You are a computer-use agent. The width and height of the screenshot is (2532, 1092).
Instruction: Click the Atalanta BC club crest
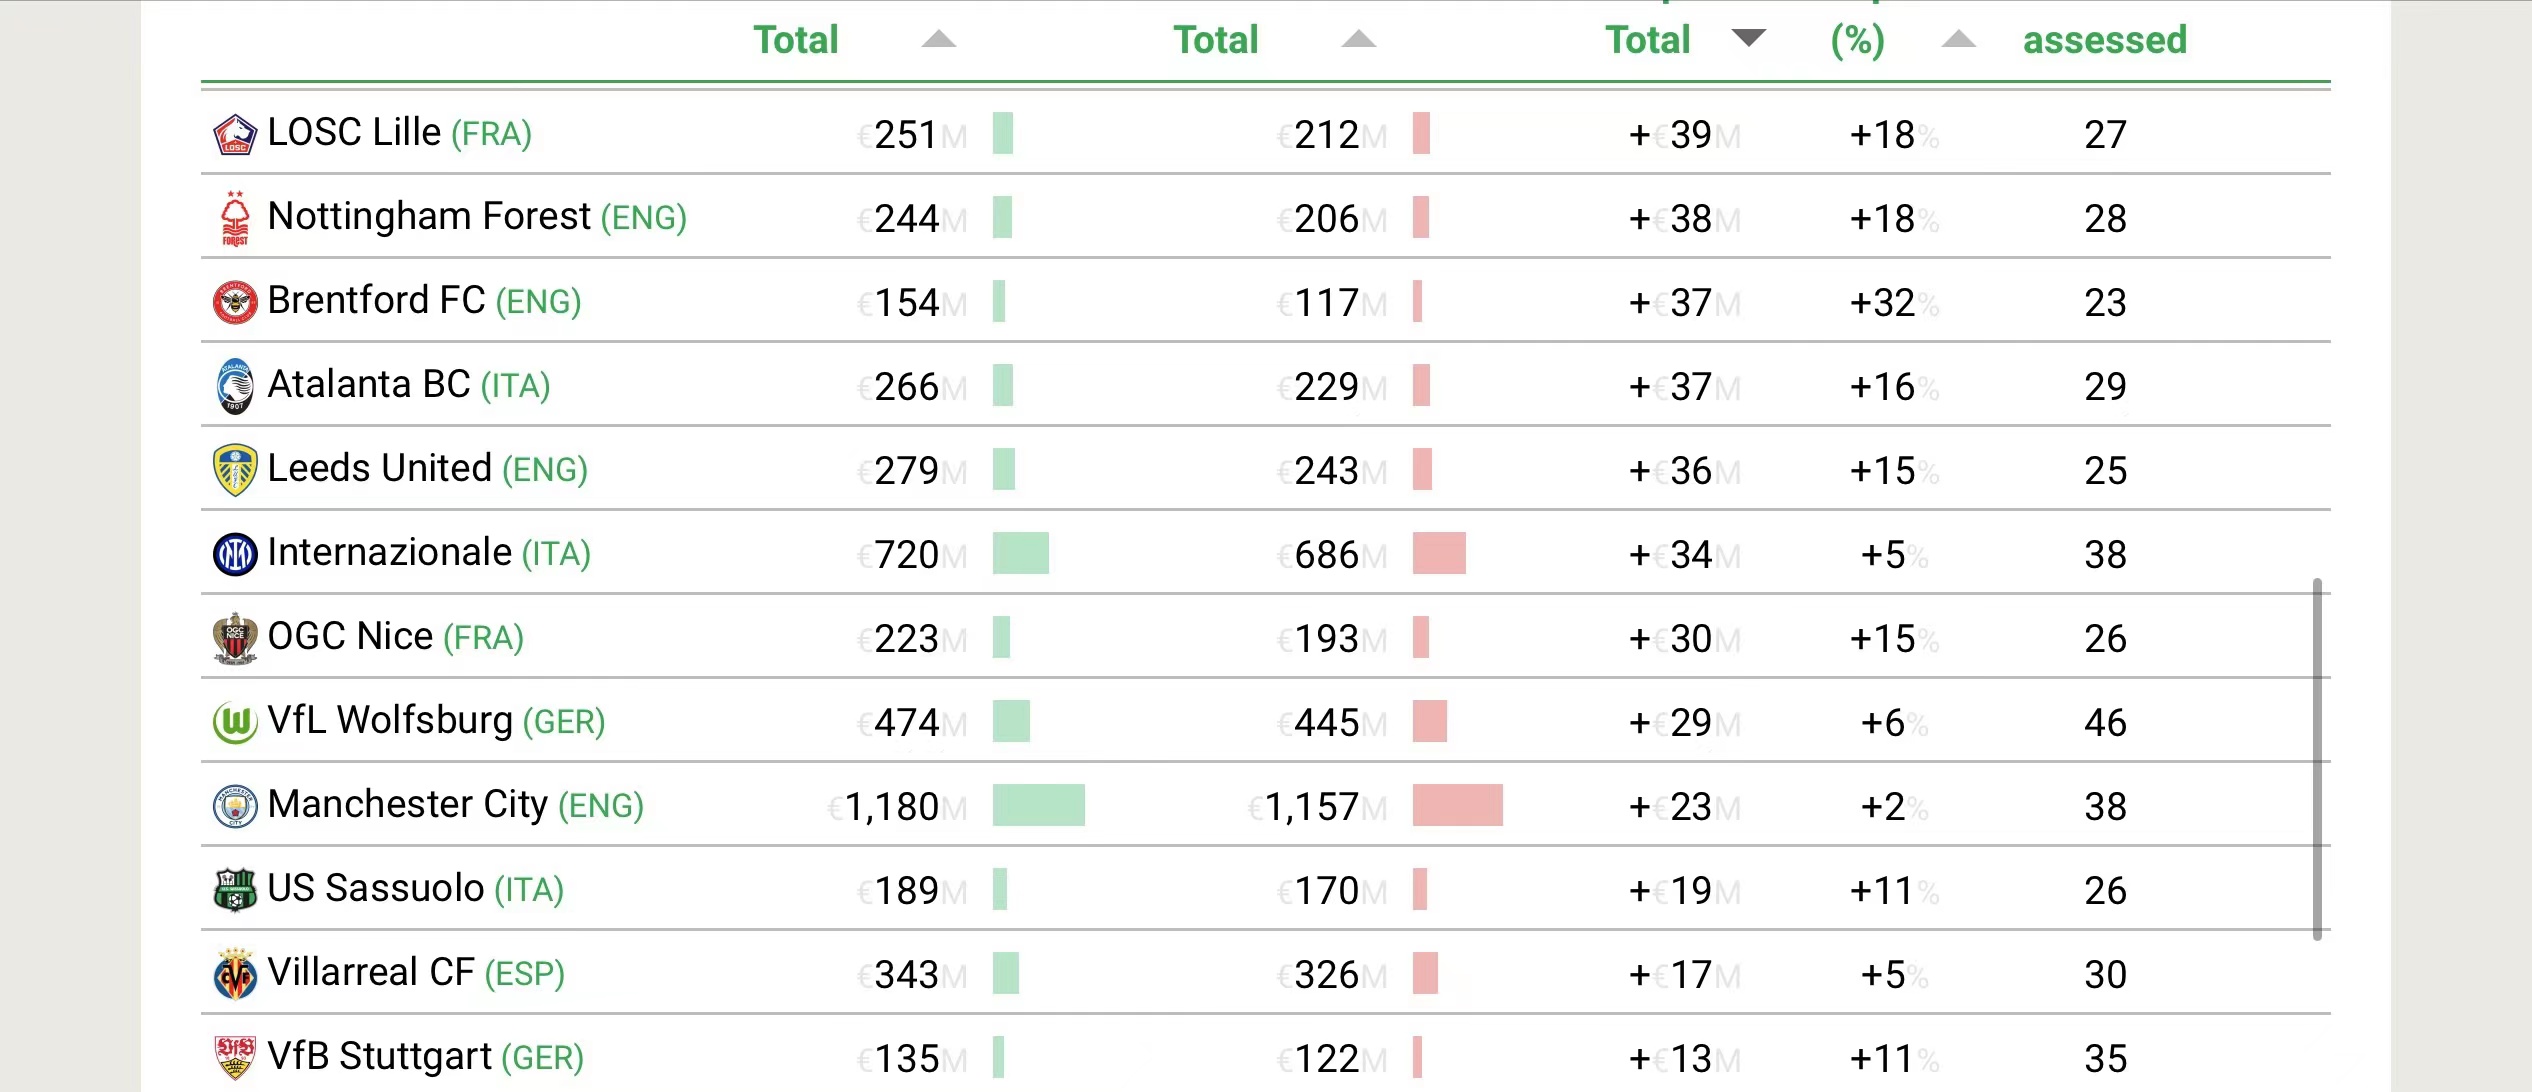click(x=235, y=386)
